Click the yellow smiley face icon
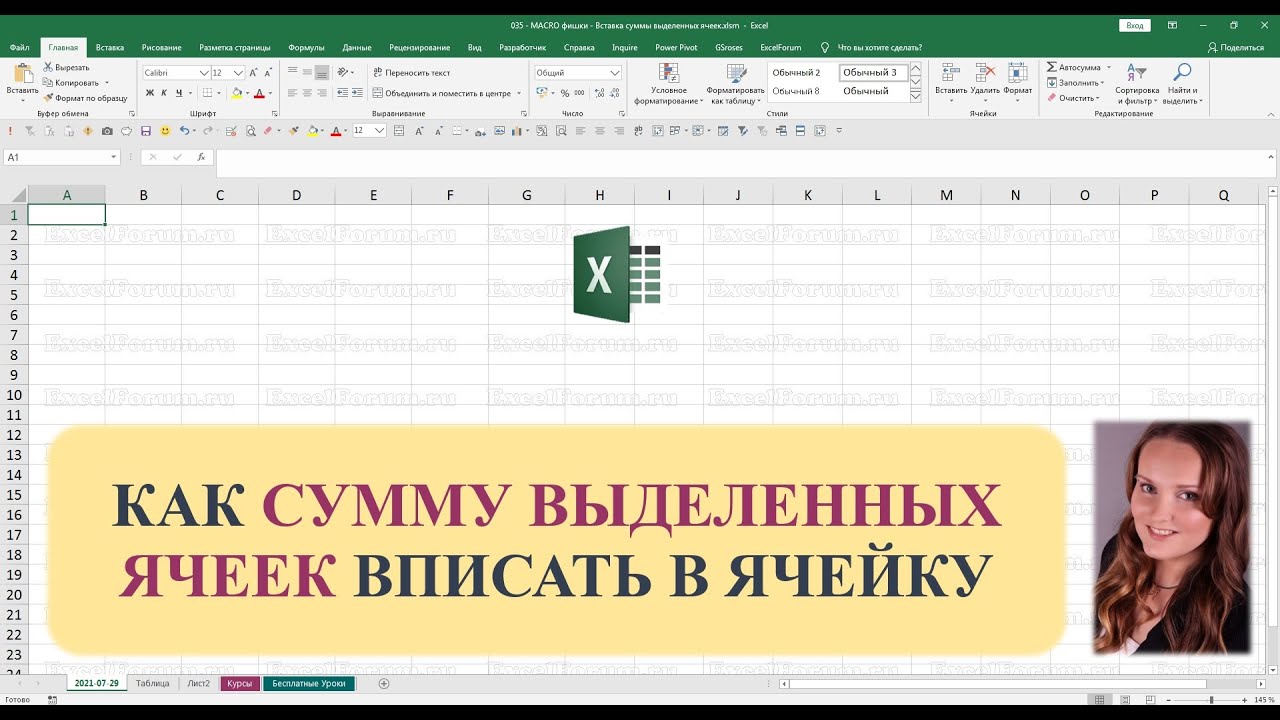This screenshot has width=1280, height=720. pos(165,131)
